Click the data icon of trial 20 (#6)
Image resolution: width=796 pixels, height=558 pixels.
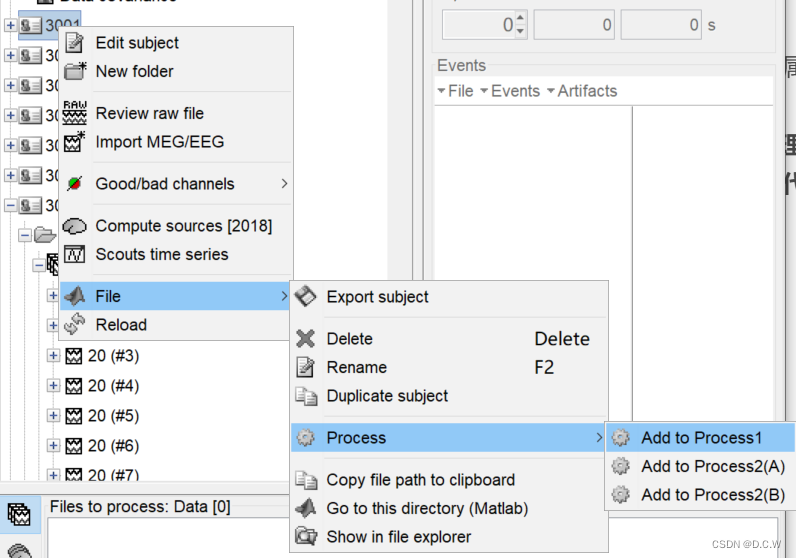[74, 446]
